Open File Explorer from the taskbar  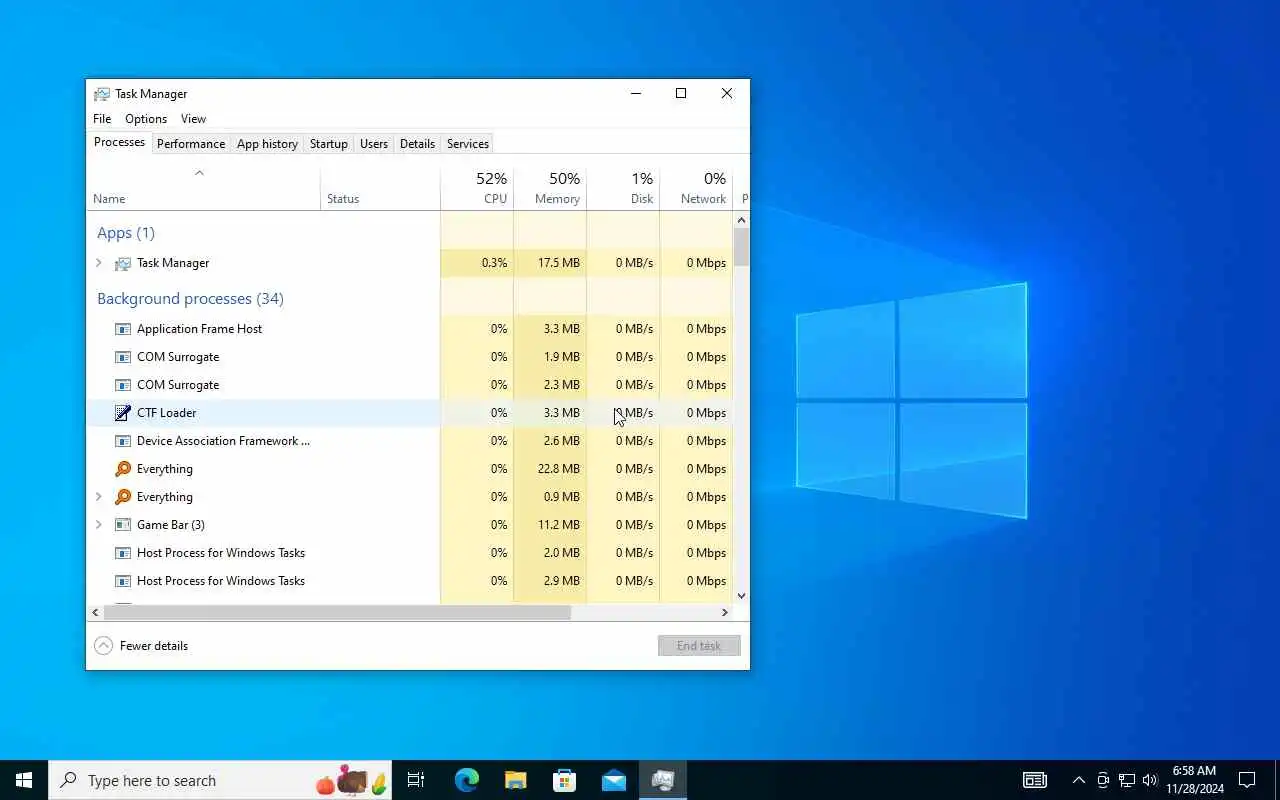(x=515, y=780)
